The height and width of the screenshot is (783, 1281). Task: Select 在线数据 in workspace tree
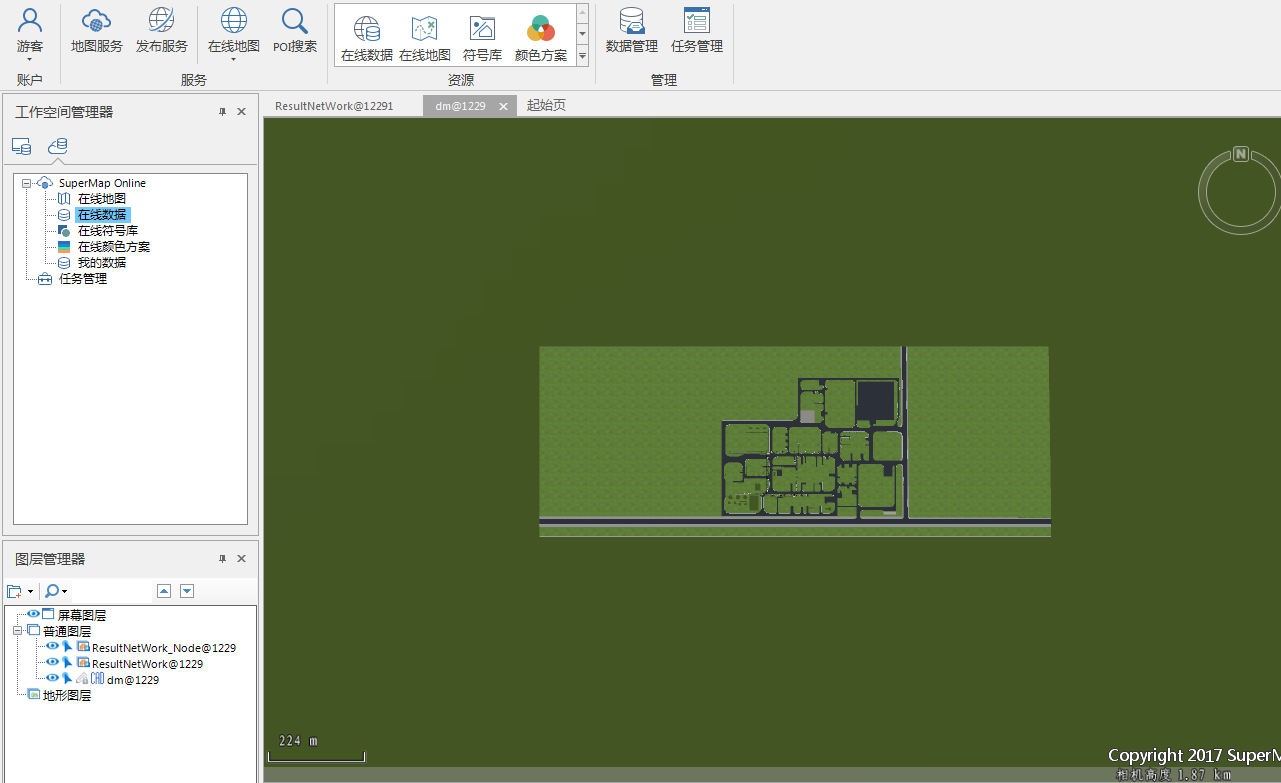tap(102, 215)
